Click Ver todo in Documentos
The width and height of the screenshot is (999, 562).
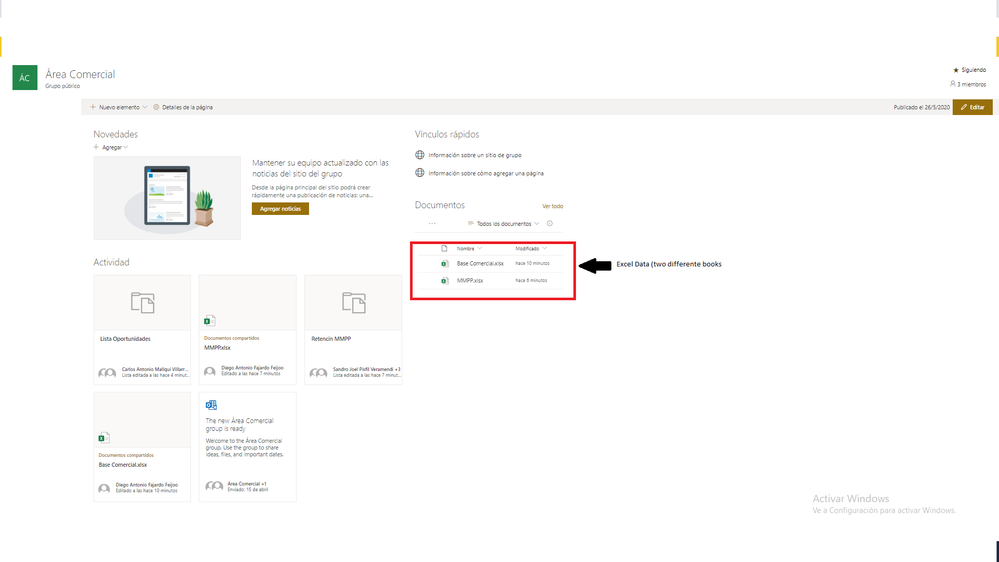pyautogui.click(x=552, y=206)
